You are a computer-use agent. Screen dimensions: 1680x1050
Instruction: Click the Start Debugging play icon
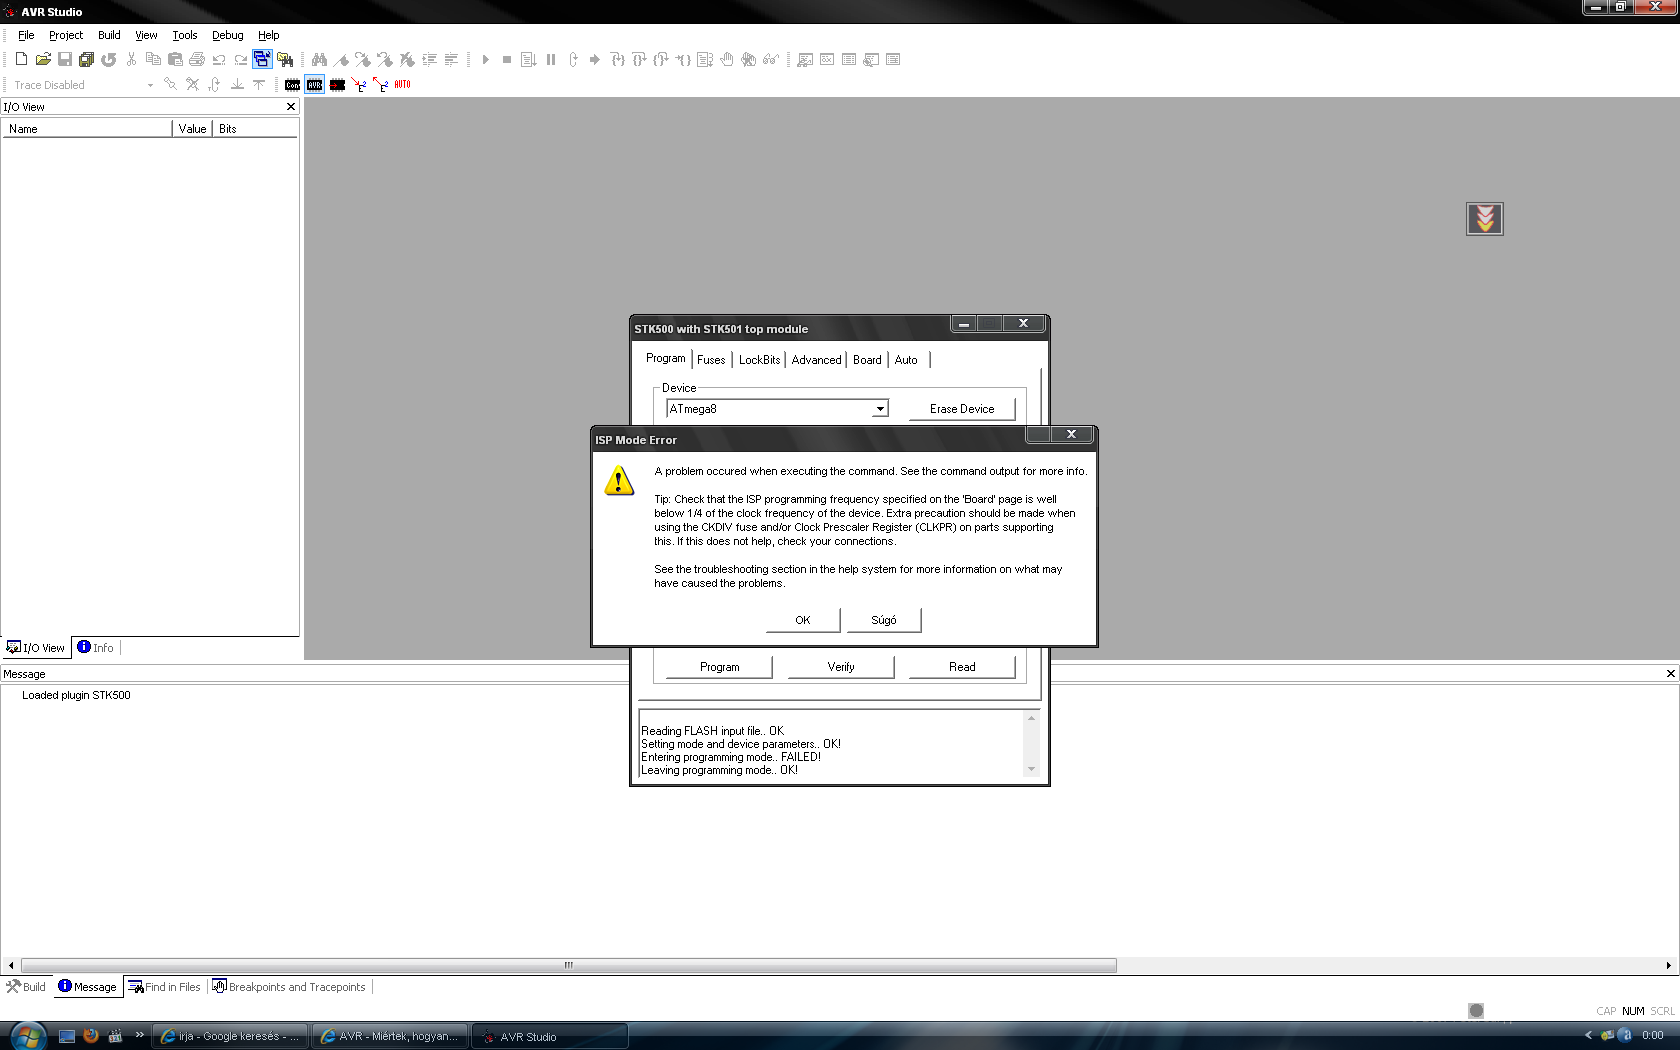click(486, 60)
